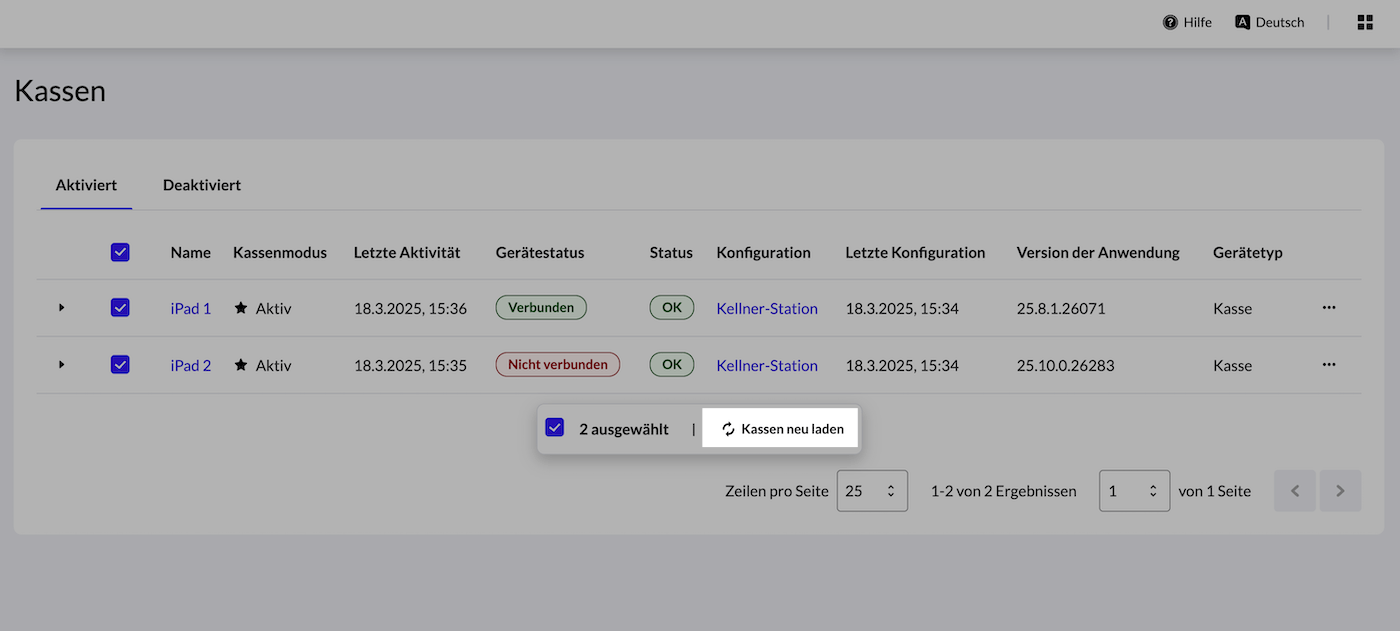The height and width of the screenshot is (631, 1400).
Task: Go to the previous page arrow
Action: (1295, 491)
